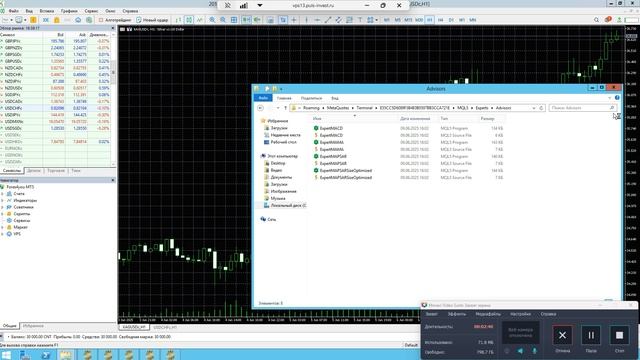Click the Explorer back navigation arrow

pyautogui.click(x=260, y=108)
